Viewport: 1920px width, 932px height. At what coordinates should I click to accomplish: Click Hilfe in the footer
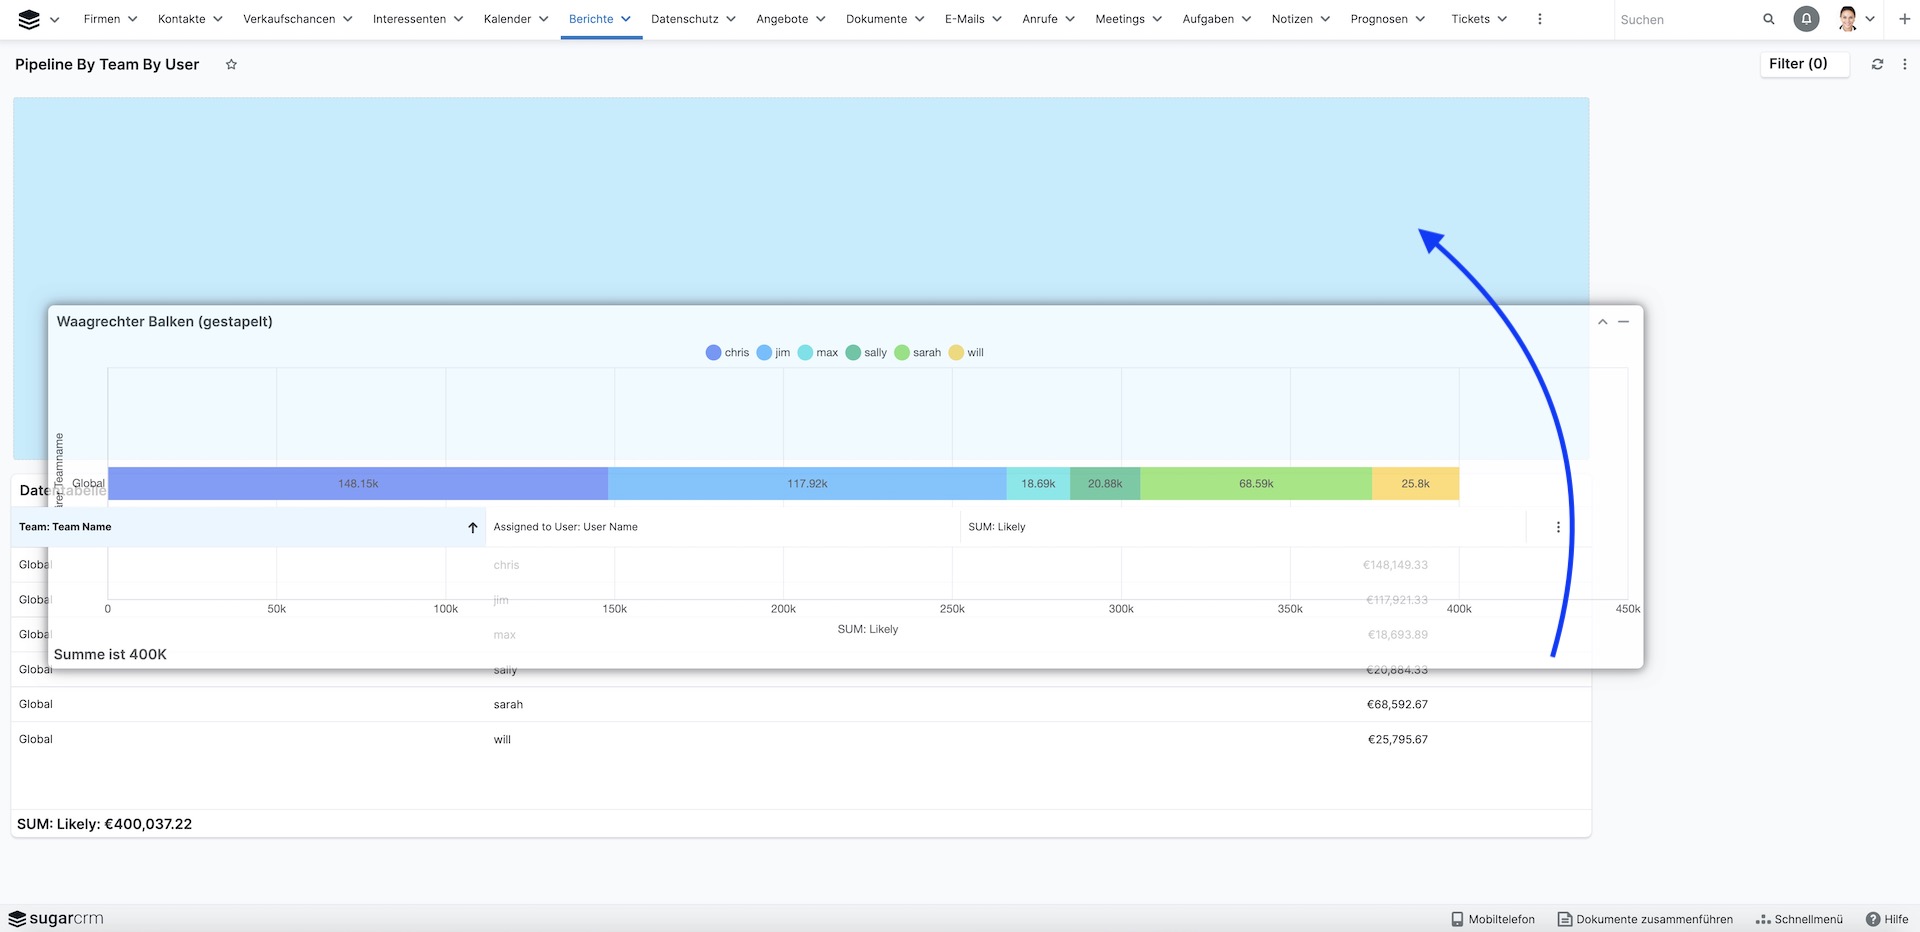(1887, 919)
